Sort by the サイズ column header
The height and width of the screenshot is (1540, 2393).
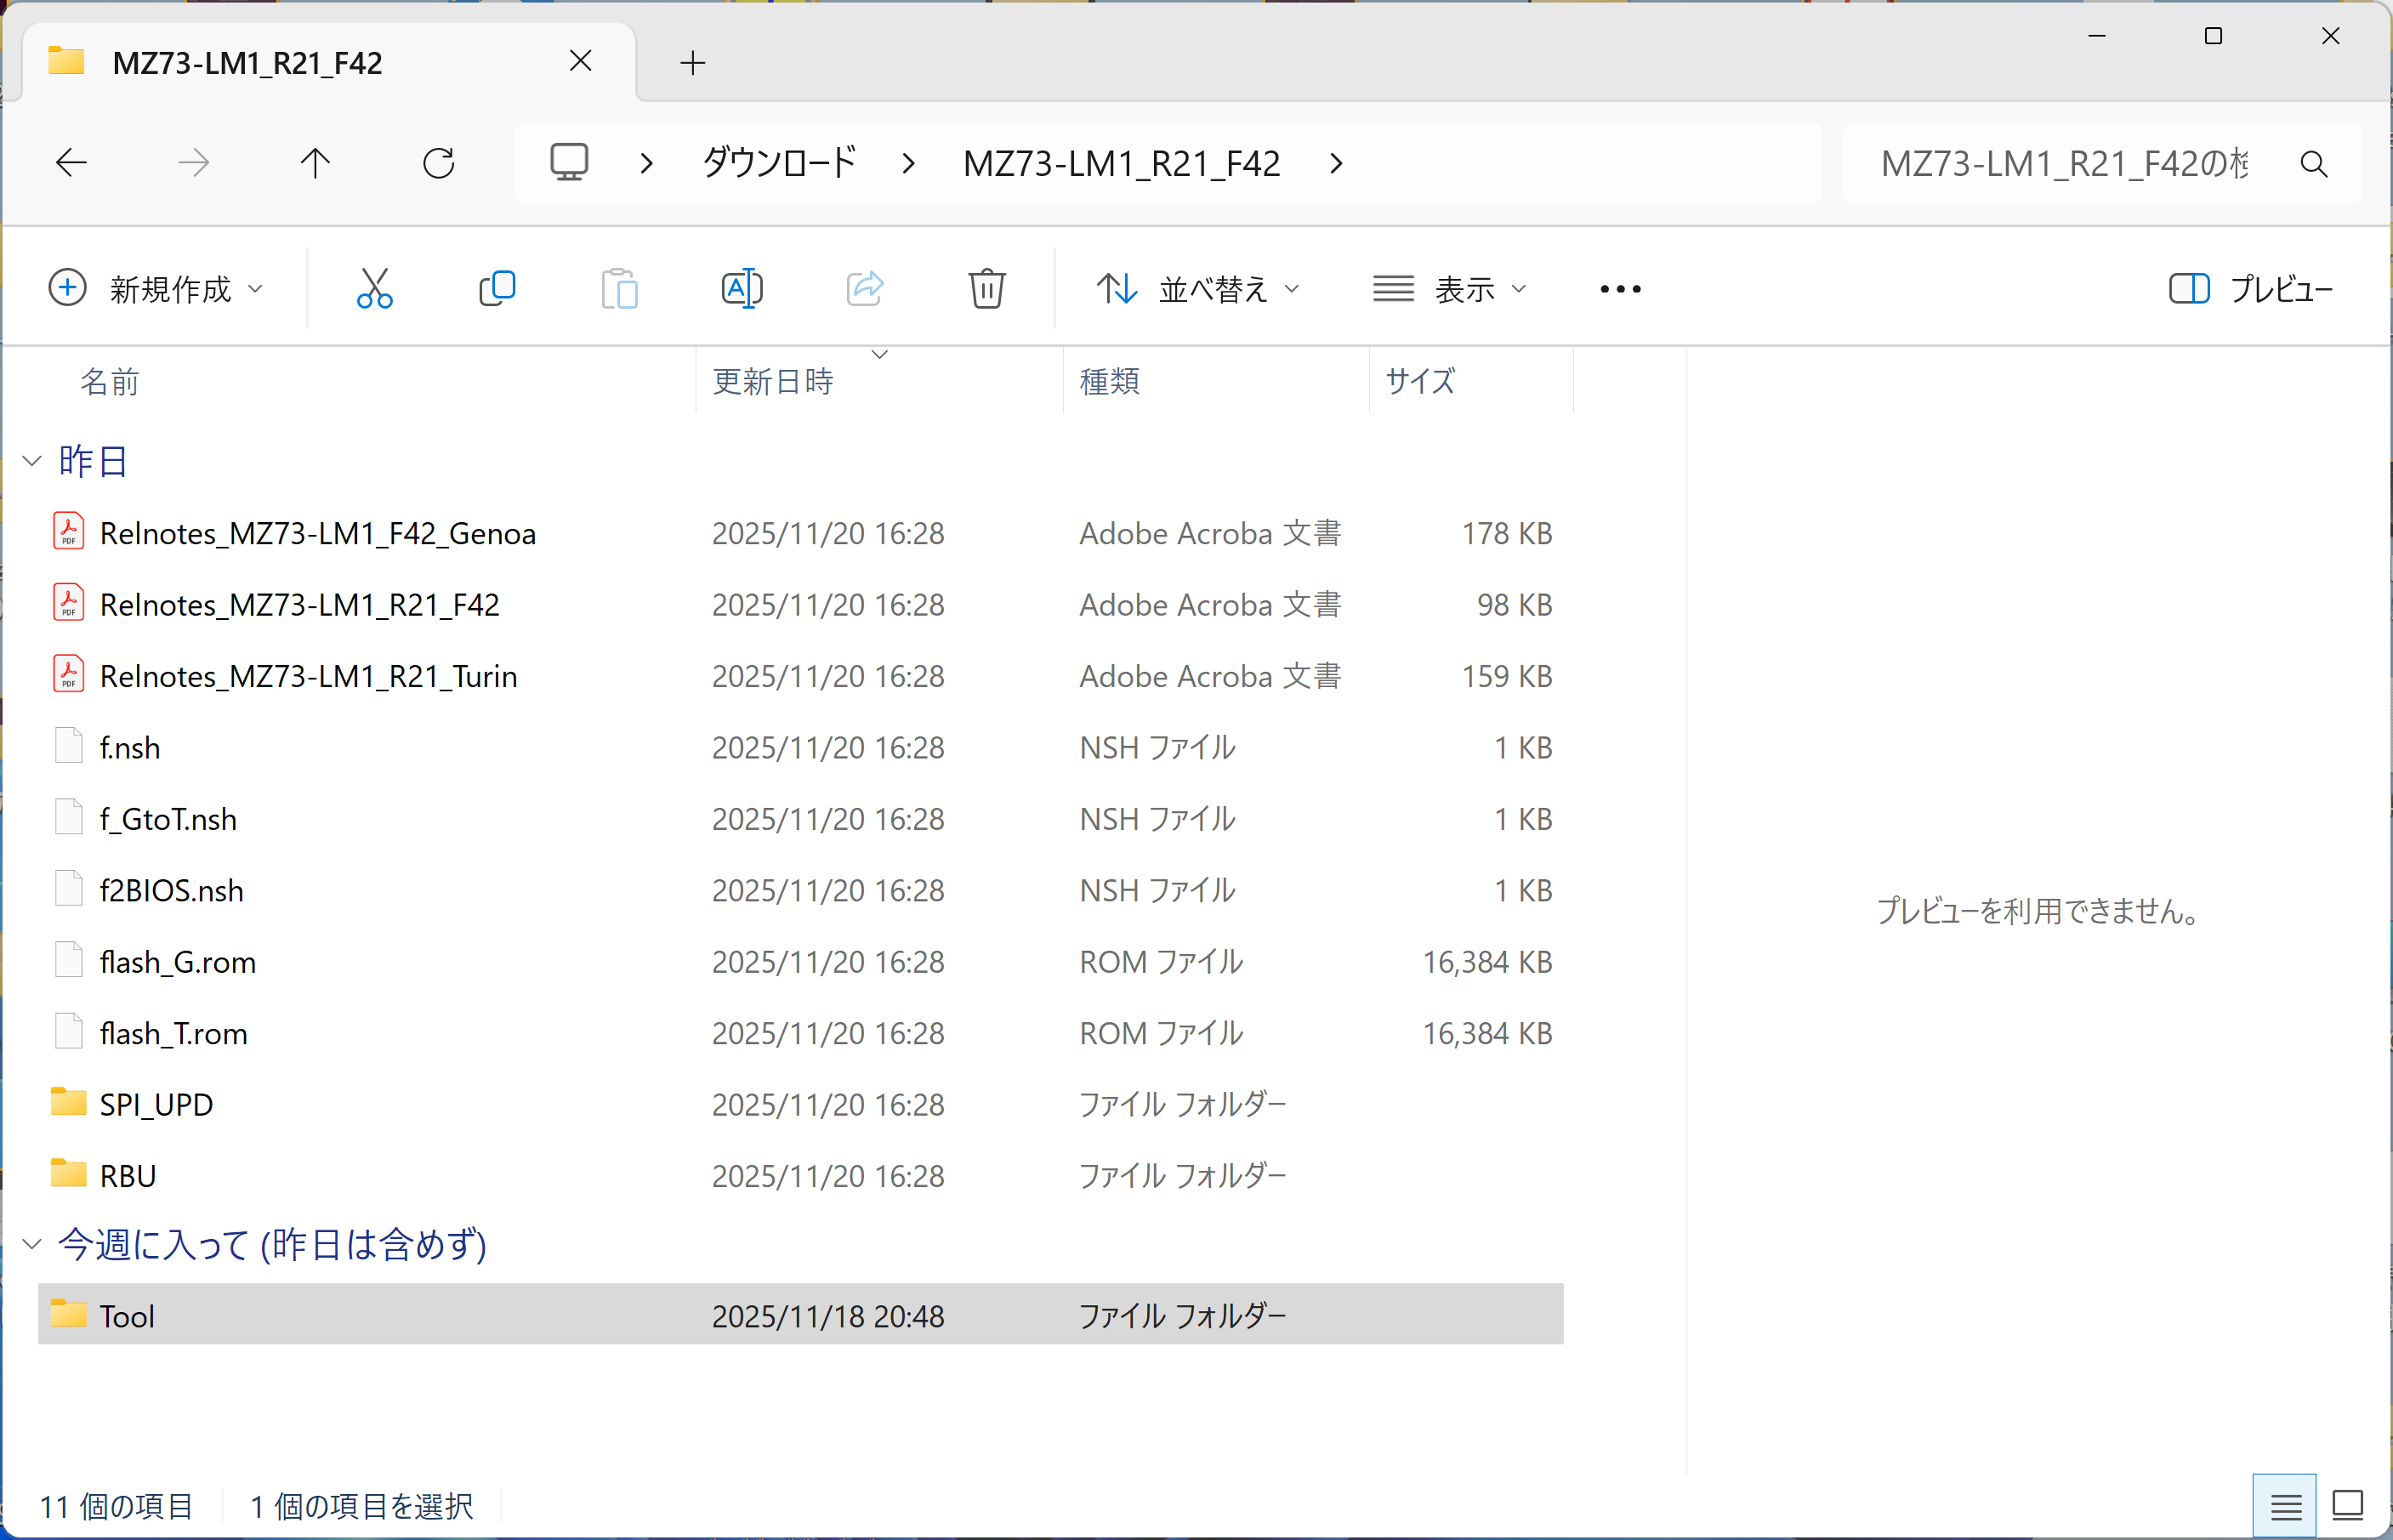1420,381
